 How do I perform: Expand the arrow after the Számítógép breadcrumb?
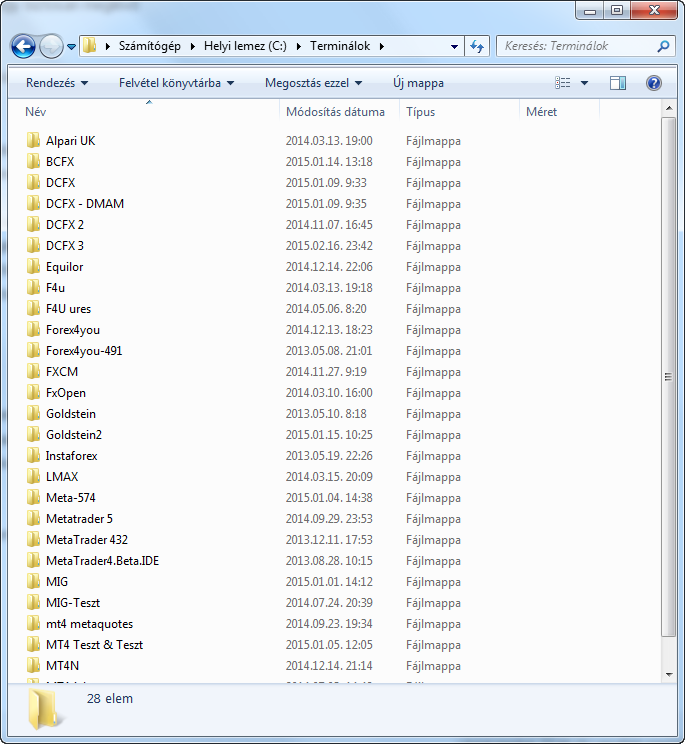tap(193, 46)
